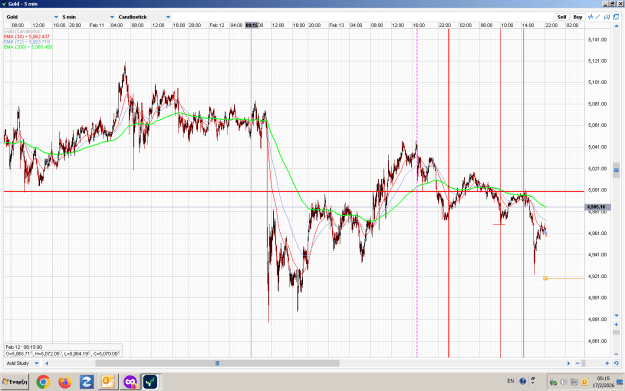
Task: Open the 5 min timeframe dropdown
Action: click(88, 17)
